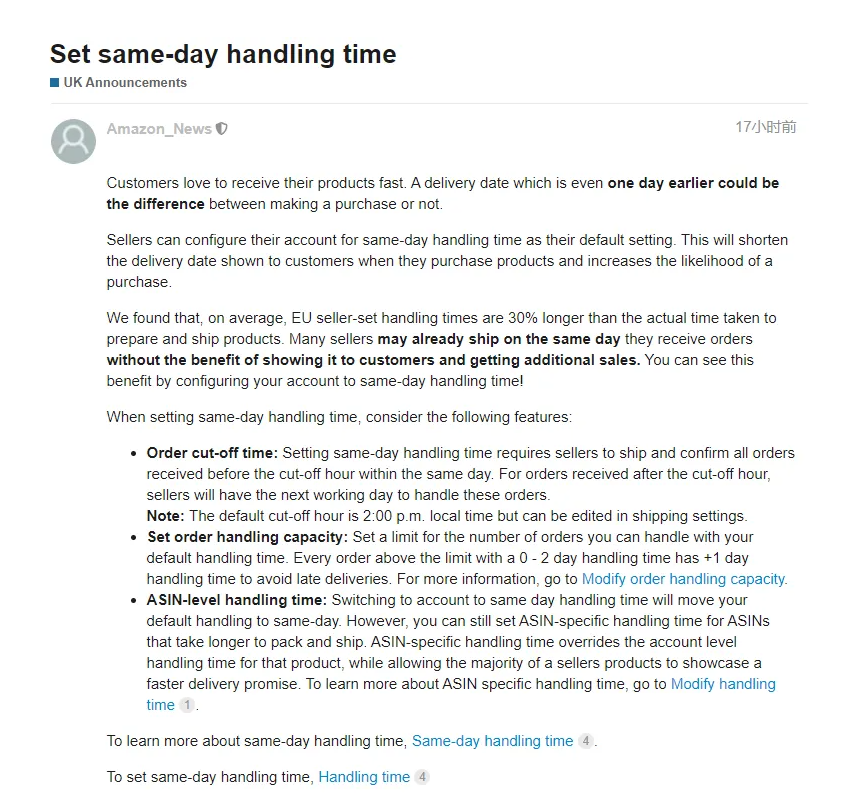855x810 pixels.
Task: Click the ASIN-level handling time heading
Action: pos(237,600)
